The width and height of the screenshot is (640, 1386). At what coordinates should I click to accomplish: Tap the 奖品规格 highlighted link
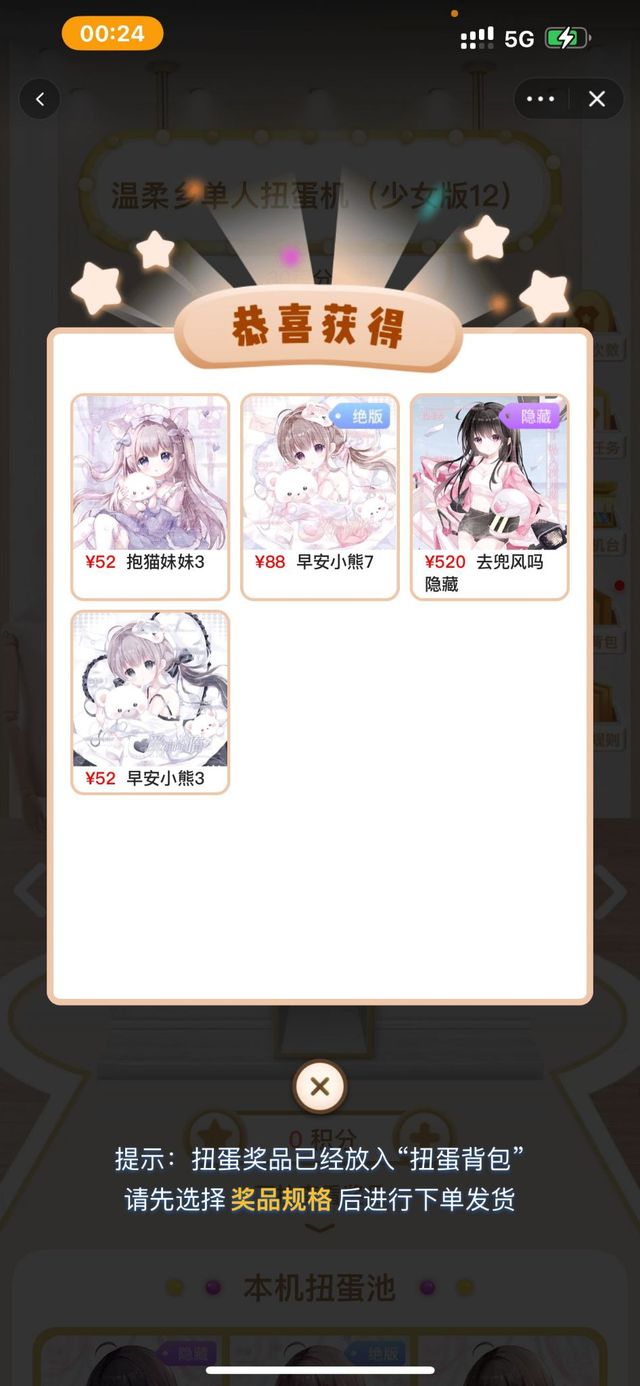tap(280, 1199)
